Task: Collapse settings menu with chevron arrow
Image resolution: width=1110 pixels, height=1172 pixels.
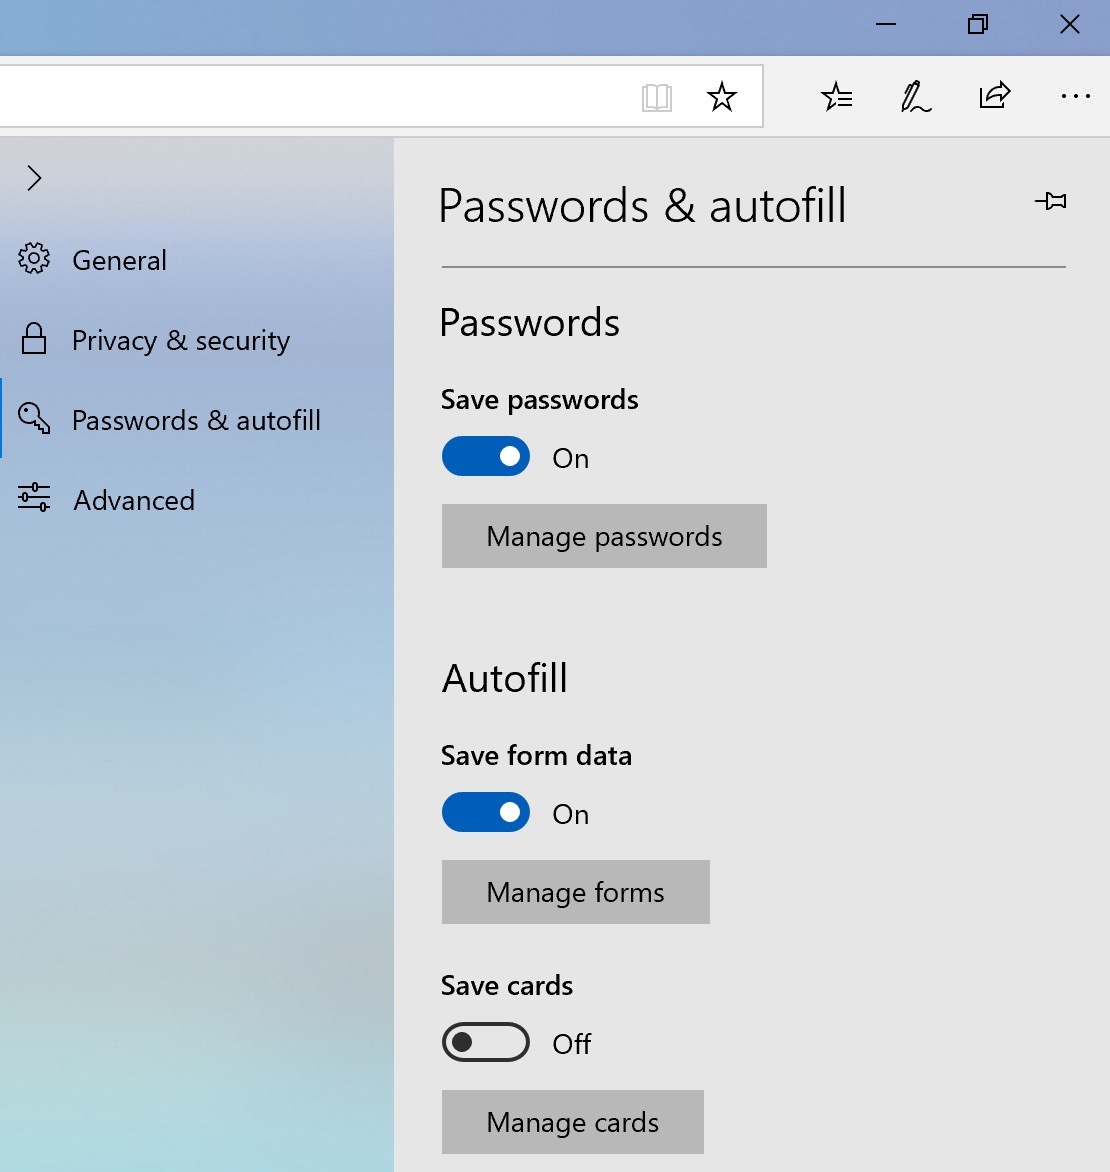Action: (35, 178)
